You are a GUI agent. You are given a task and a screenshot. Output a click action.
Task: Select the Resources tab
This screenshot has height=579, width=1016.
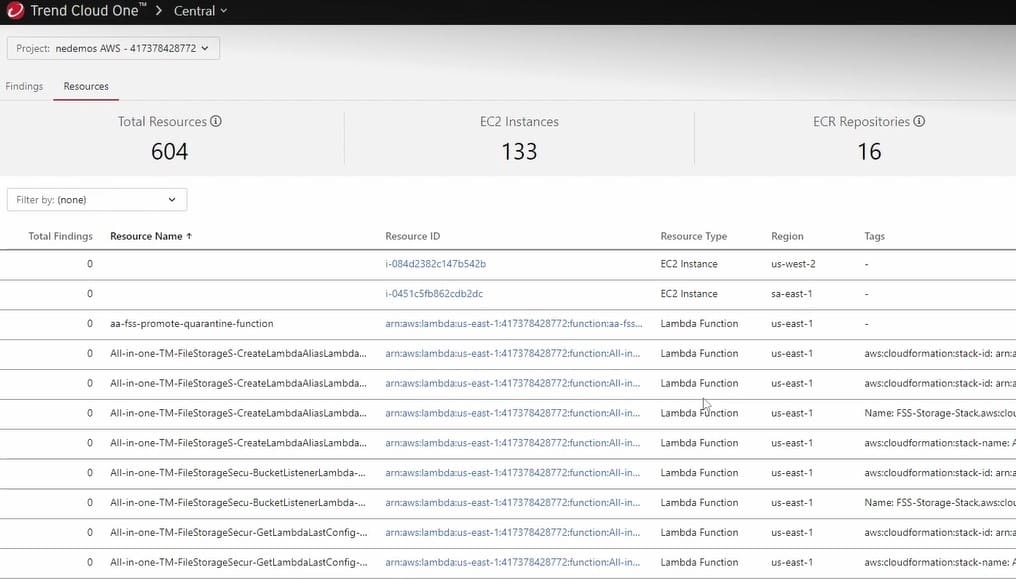[86, 86]
